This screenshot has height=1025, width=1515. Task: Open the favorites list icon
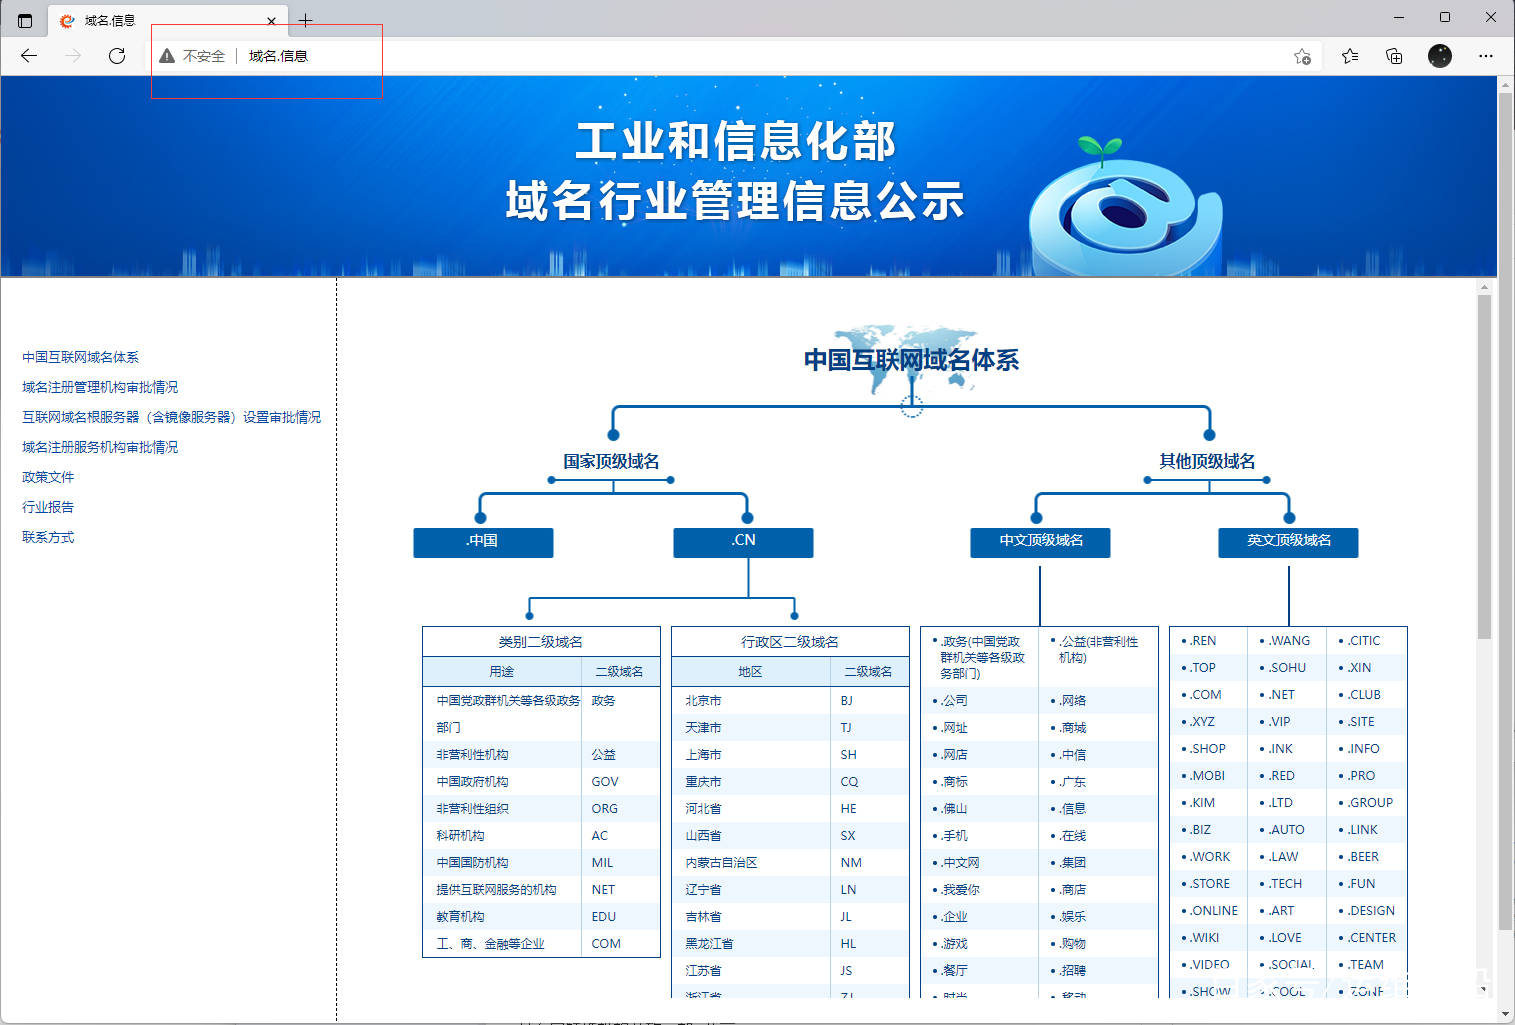(x=1349, y=56)
